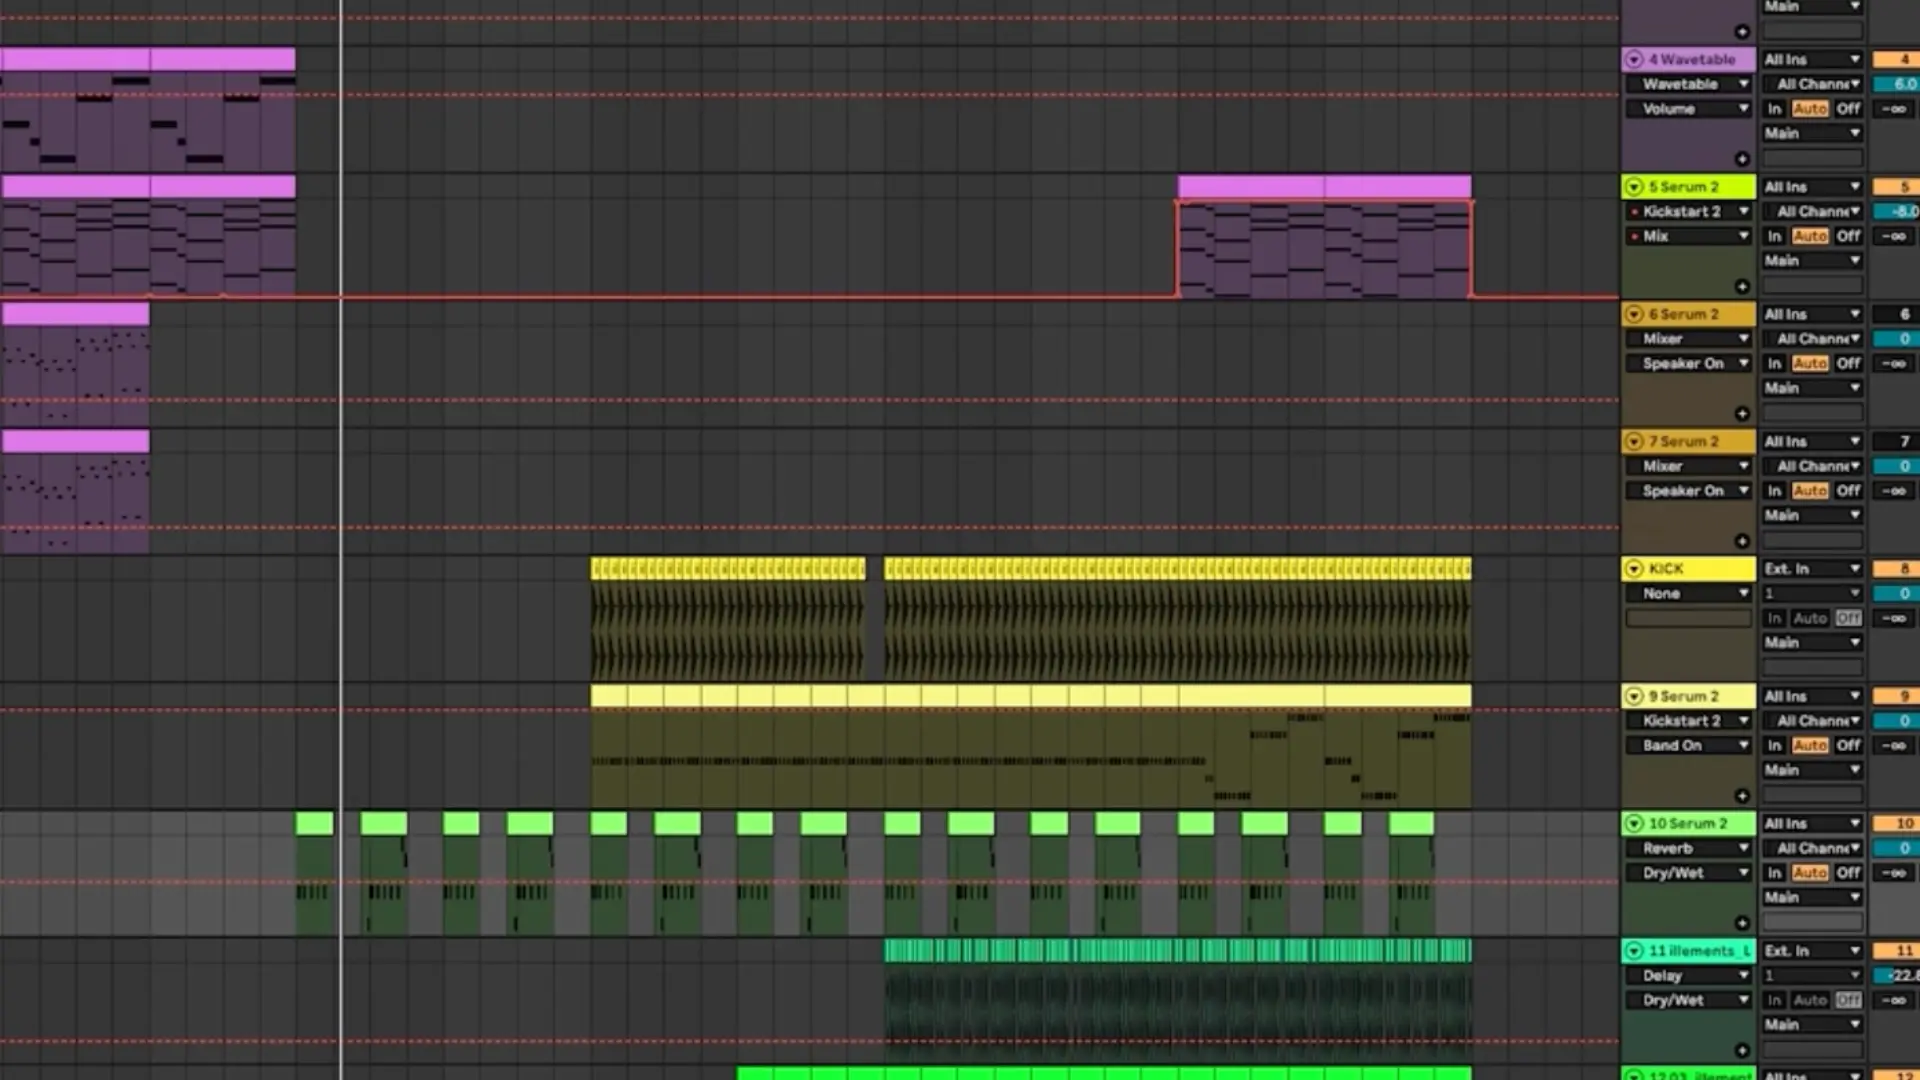Open the Delay device dropdown
The height and width of the screenshot is (1080, 1920).
1689,975
